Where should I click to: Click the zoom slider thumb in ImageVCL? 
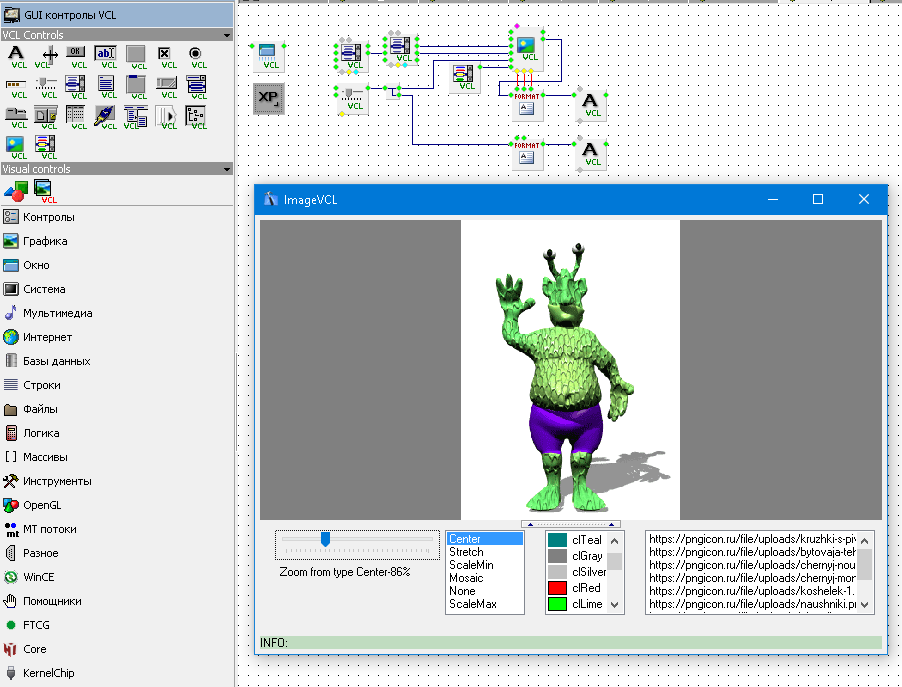325,539
